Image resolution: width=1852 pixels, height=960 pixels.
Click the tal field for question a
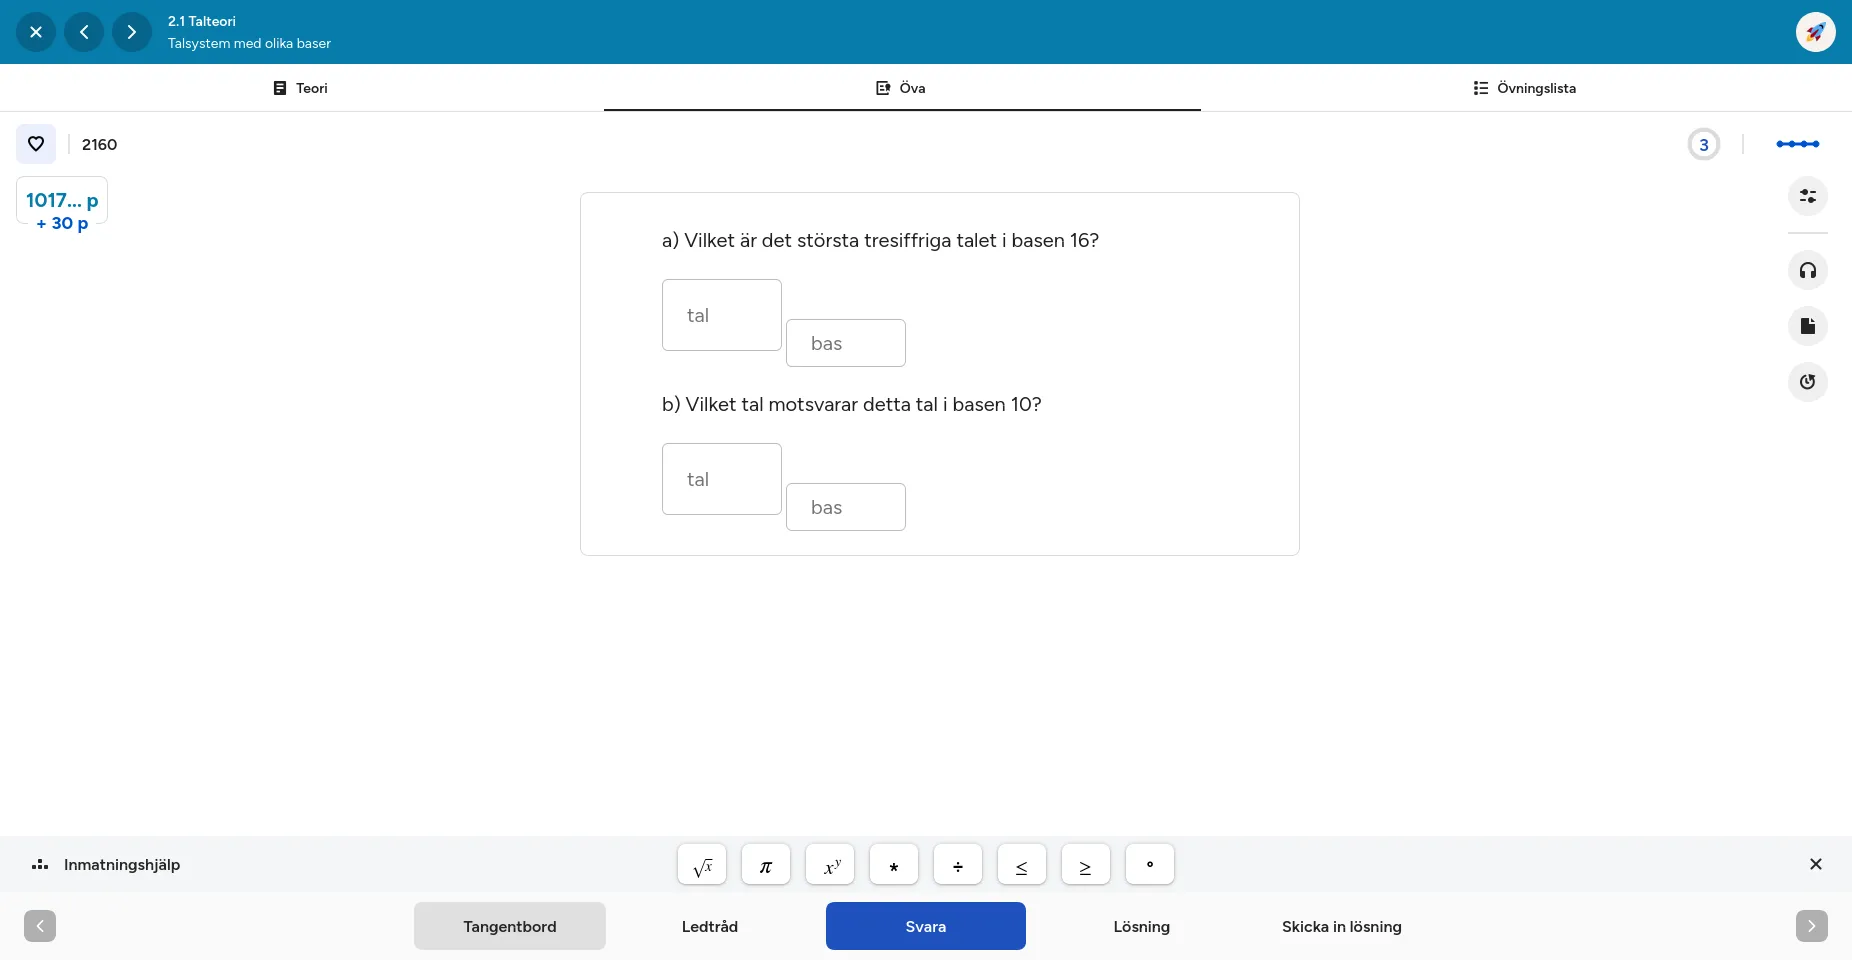[x=722, y=315]
